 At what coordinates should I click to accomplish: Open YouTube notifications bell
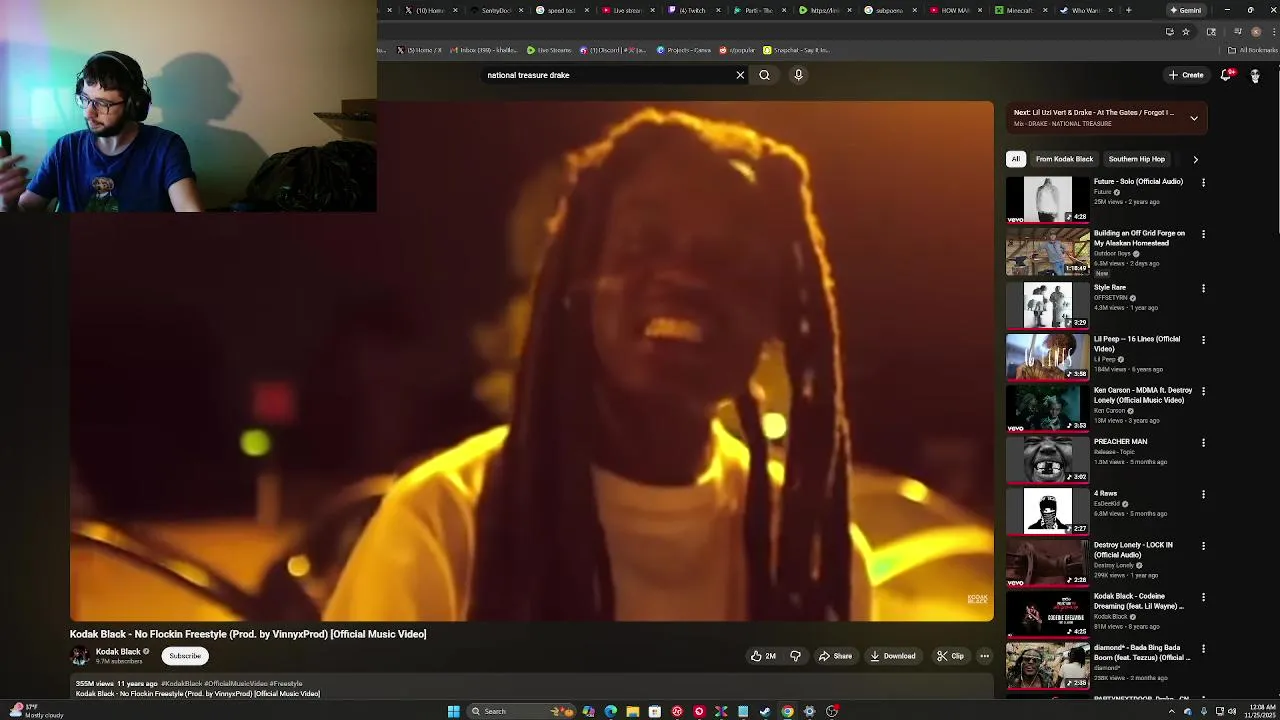(x=1226, y=75)
